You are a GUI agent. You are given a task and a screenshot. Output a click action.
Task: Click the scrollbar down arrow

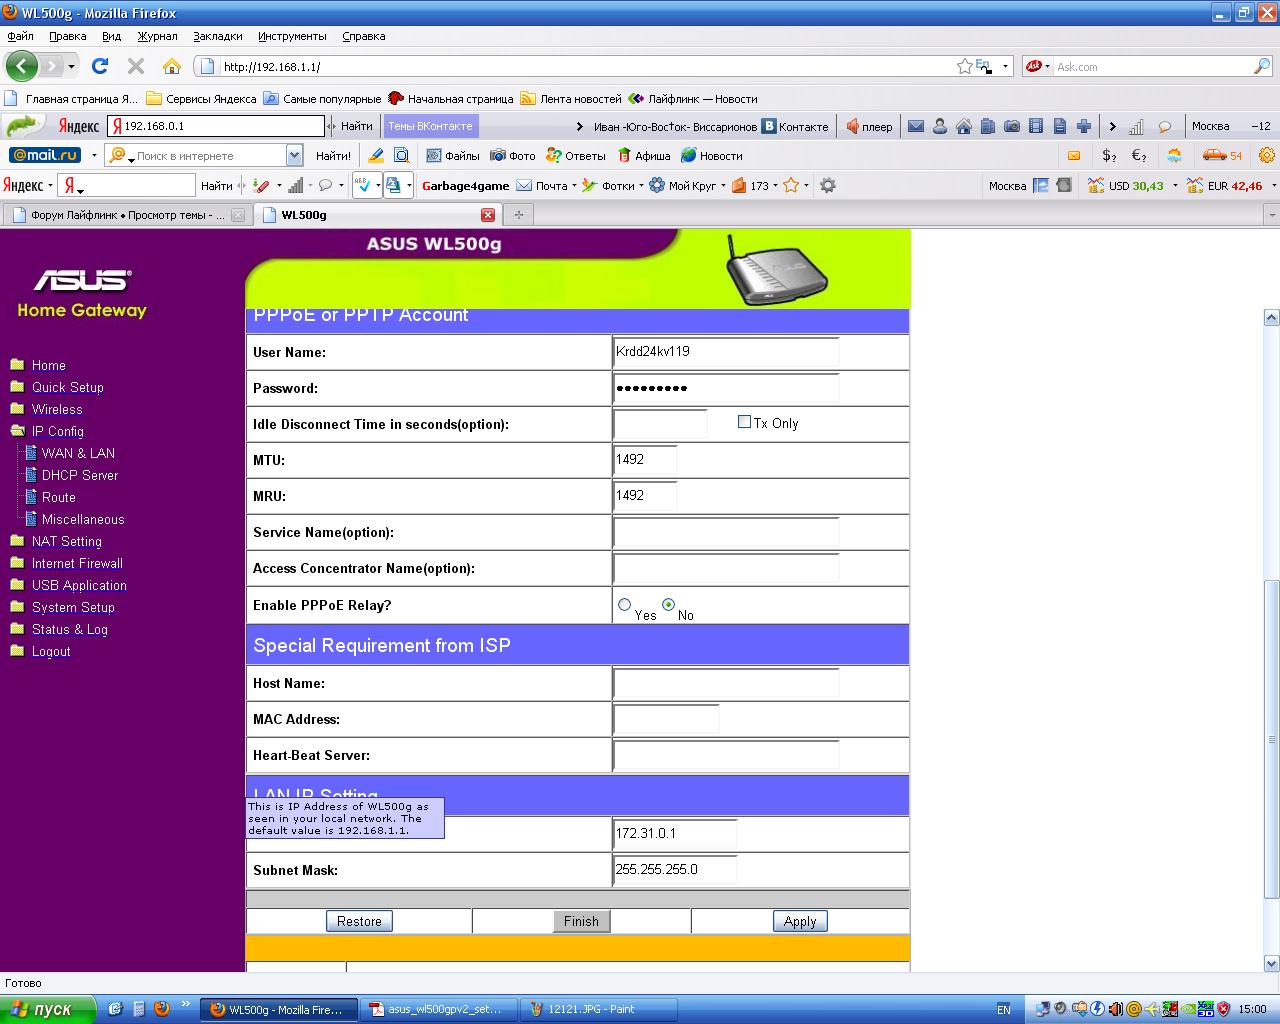[1272, 963]
